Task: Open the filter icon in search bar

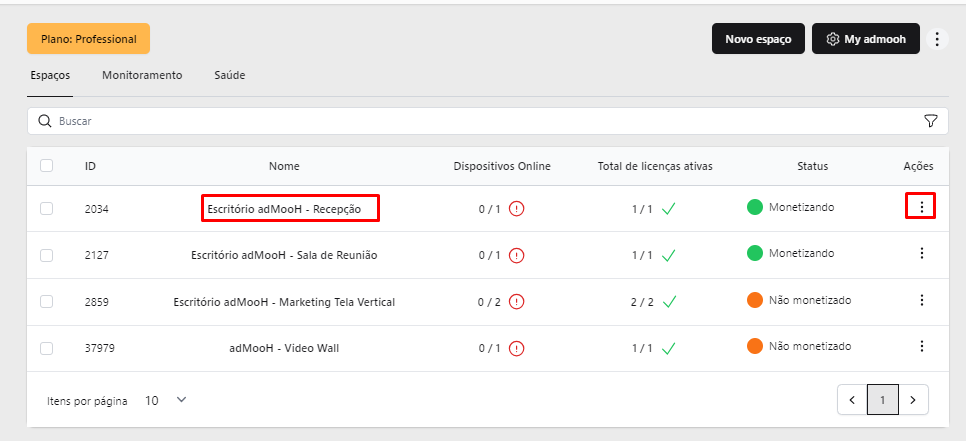Action: 931,121
